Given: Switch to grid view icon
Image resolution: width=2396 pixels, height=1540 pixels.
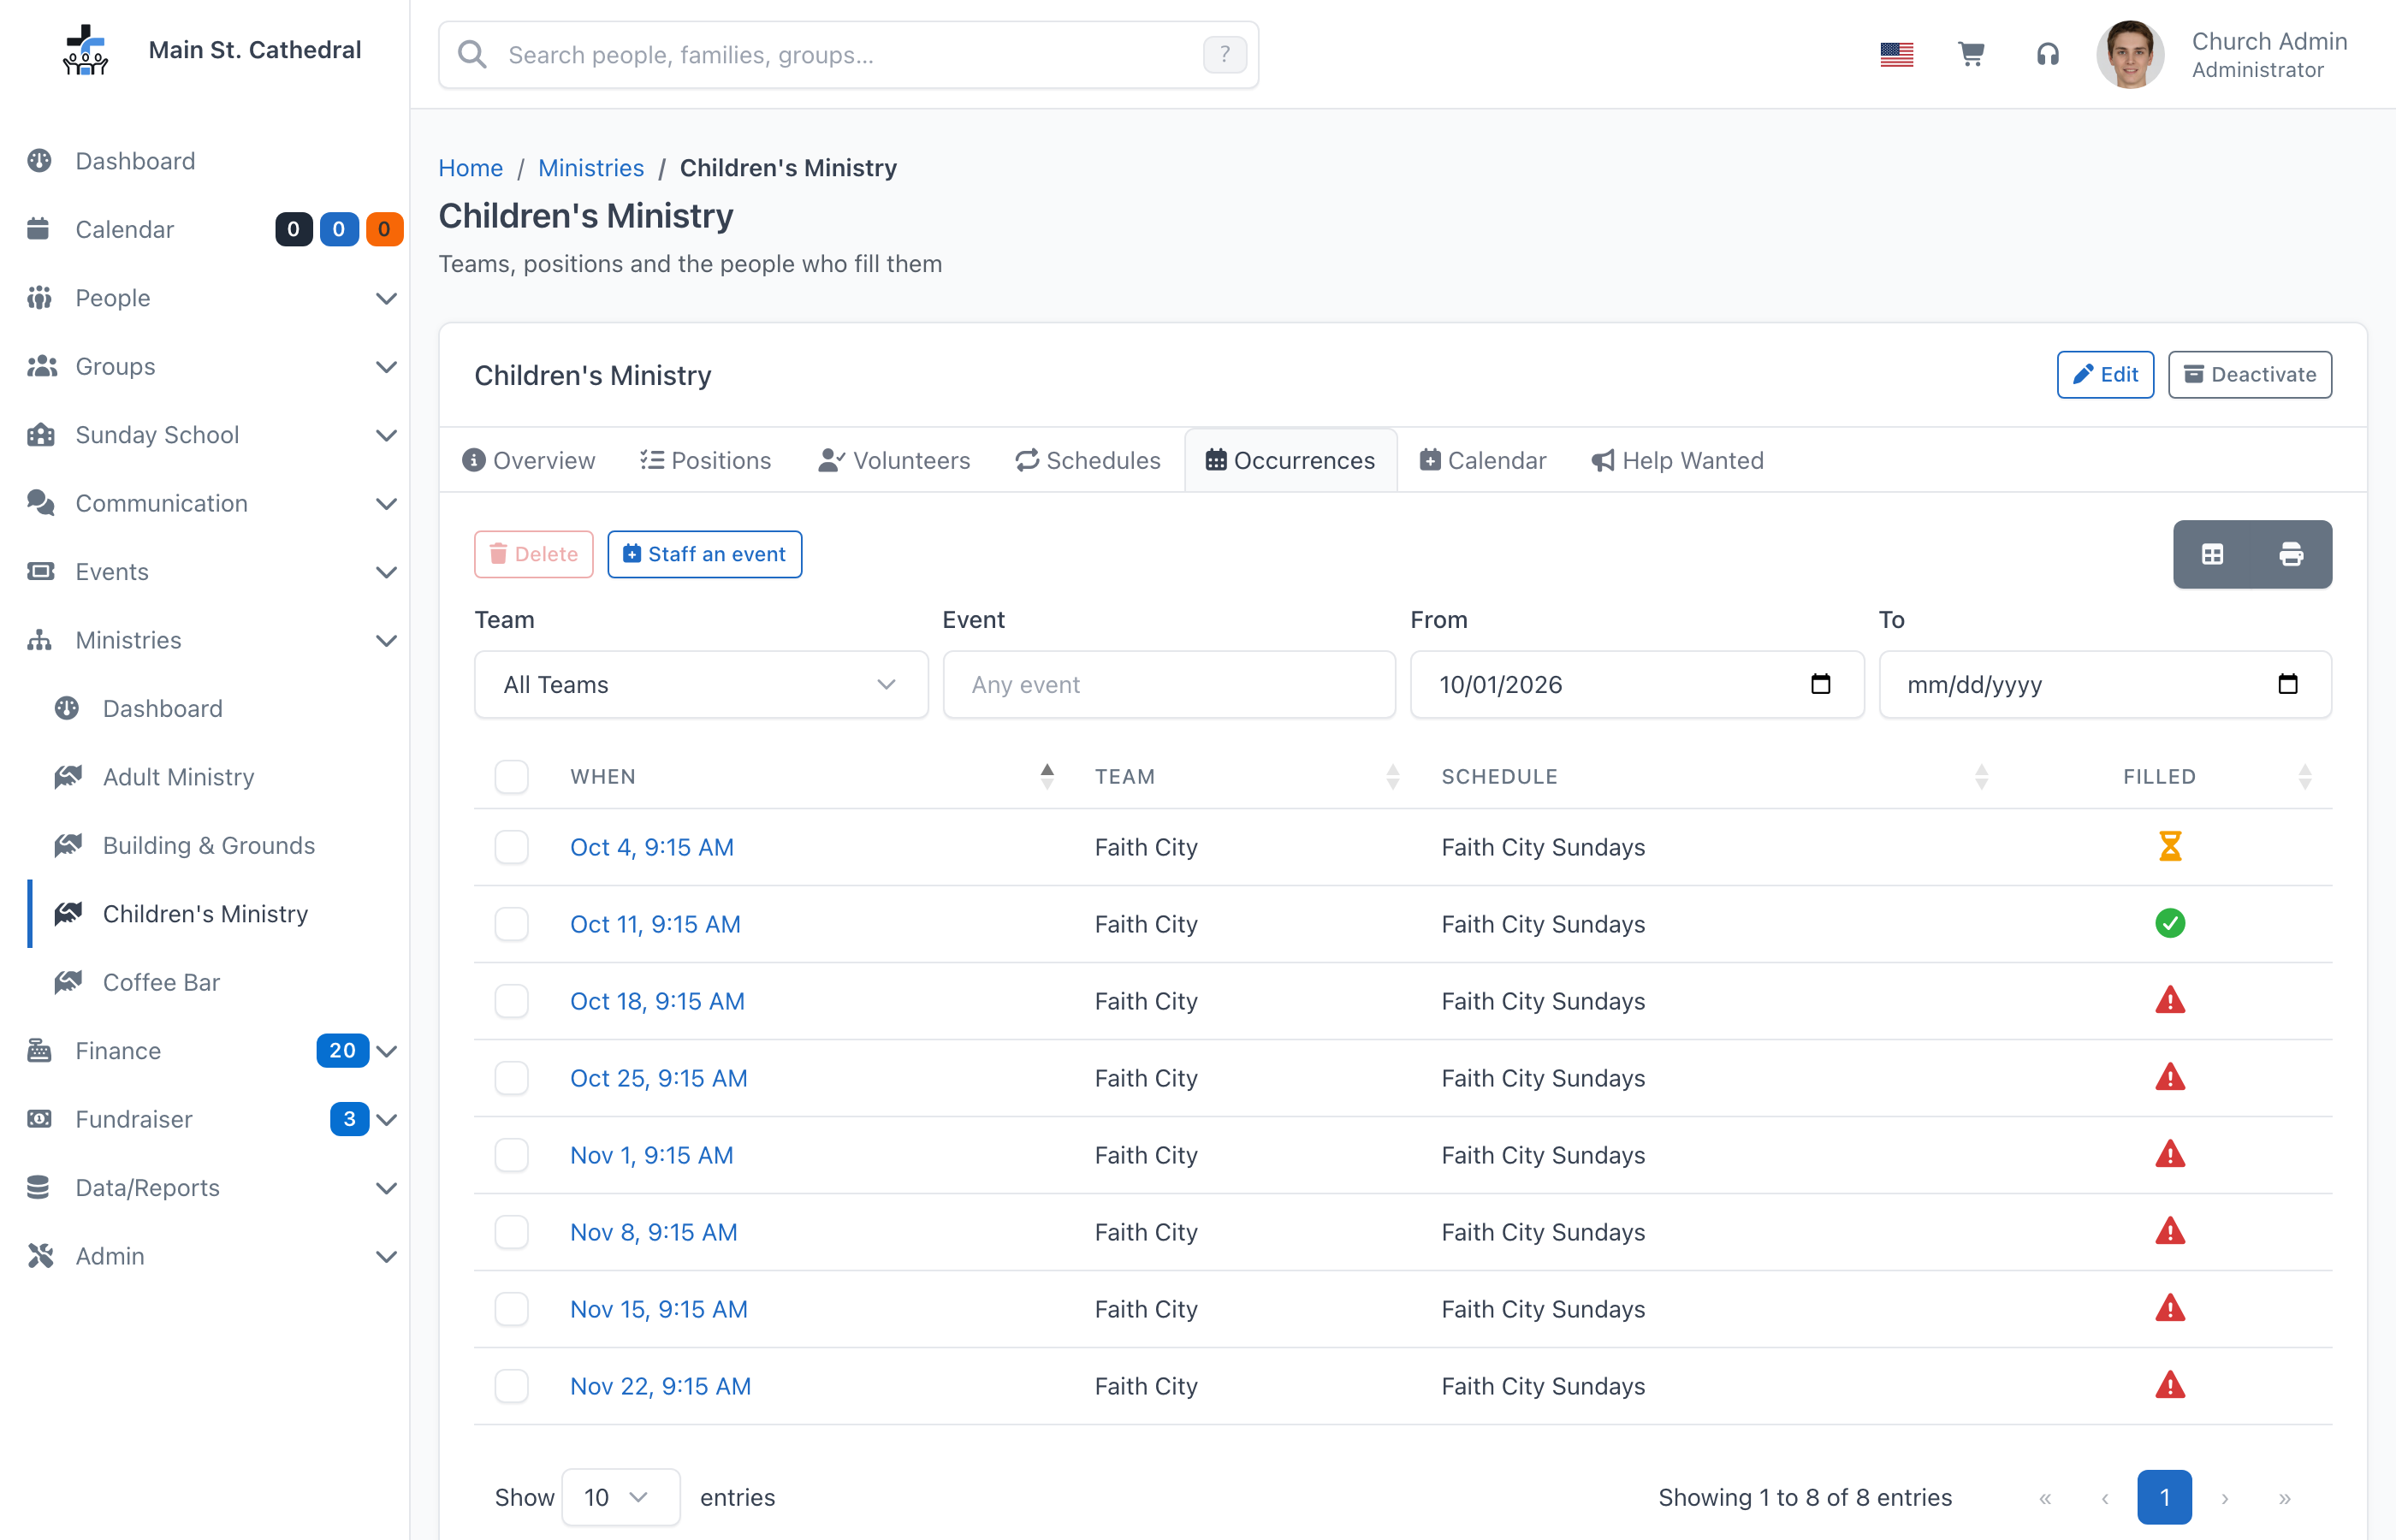Looking at the screenshot, I should click(2212, 554).
